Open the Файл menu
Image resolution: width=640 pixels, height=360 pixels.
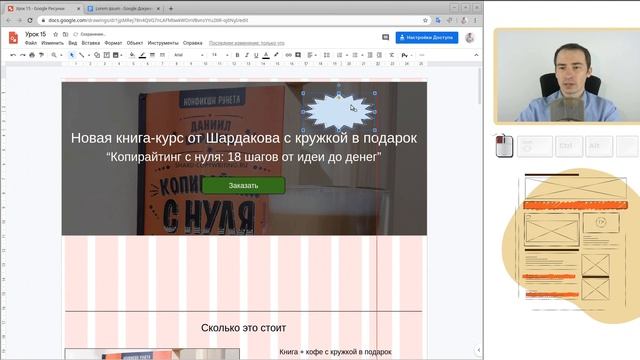31,43
